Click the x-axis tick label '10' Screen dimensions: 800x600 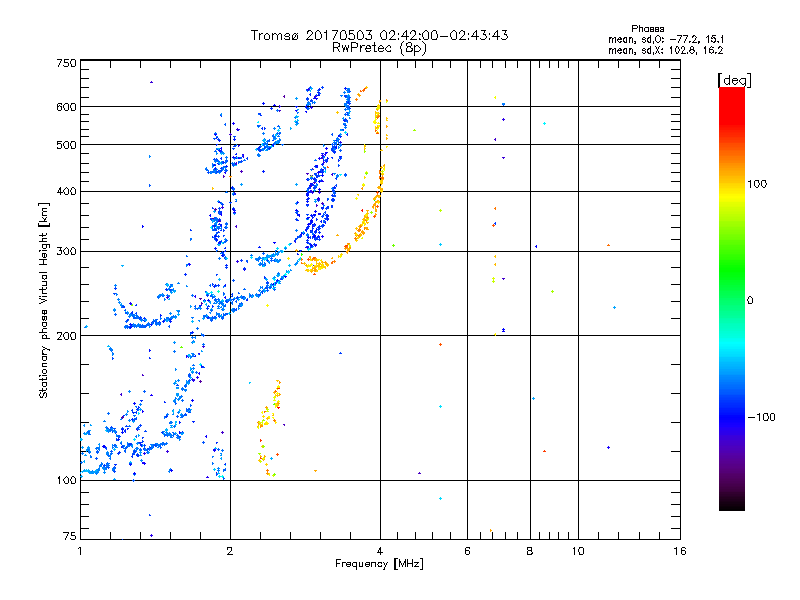point(578,551)
